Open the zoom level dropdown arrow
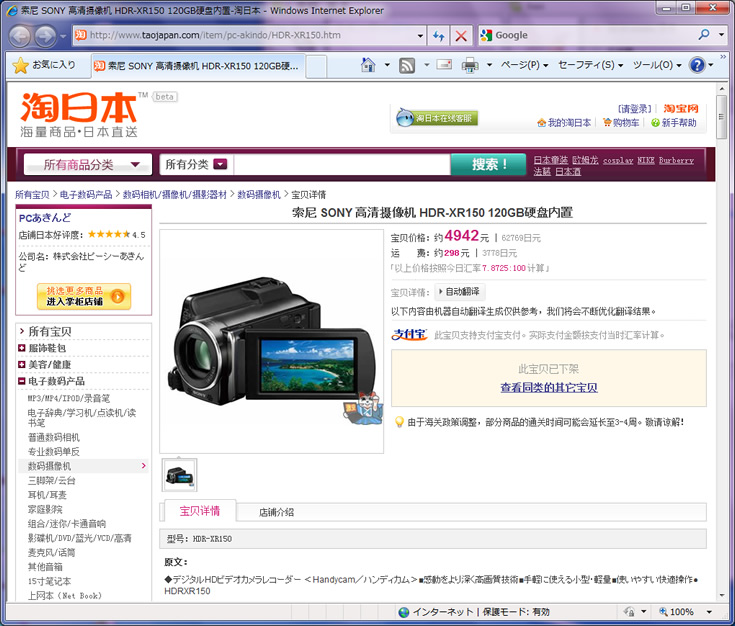This screenshot has width=735, height=626. (709, 611)
